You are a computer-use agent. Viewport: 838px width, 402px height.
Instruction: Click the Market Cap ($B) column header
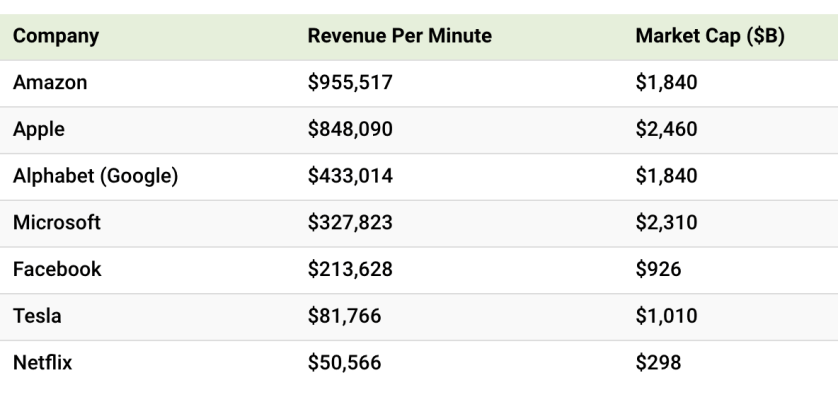point(710,38)
